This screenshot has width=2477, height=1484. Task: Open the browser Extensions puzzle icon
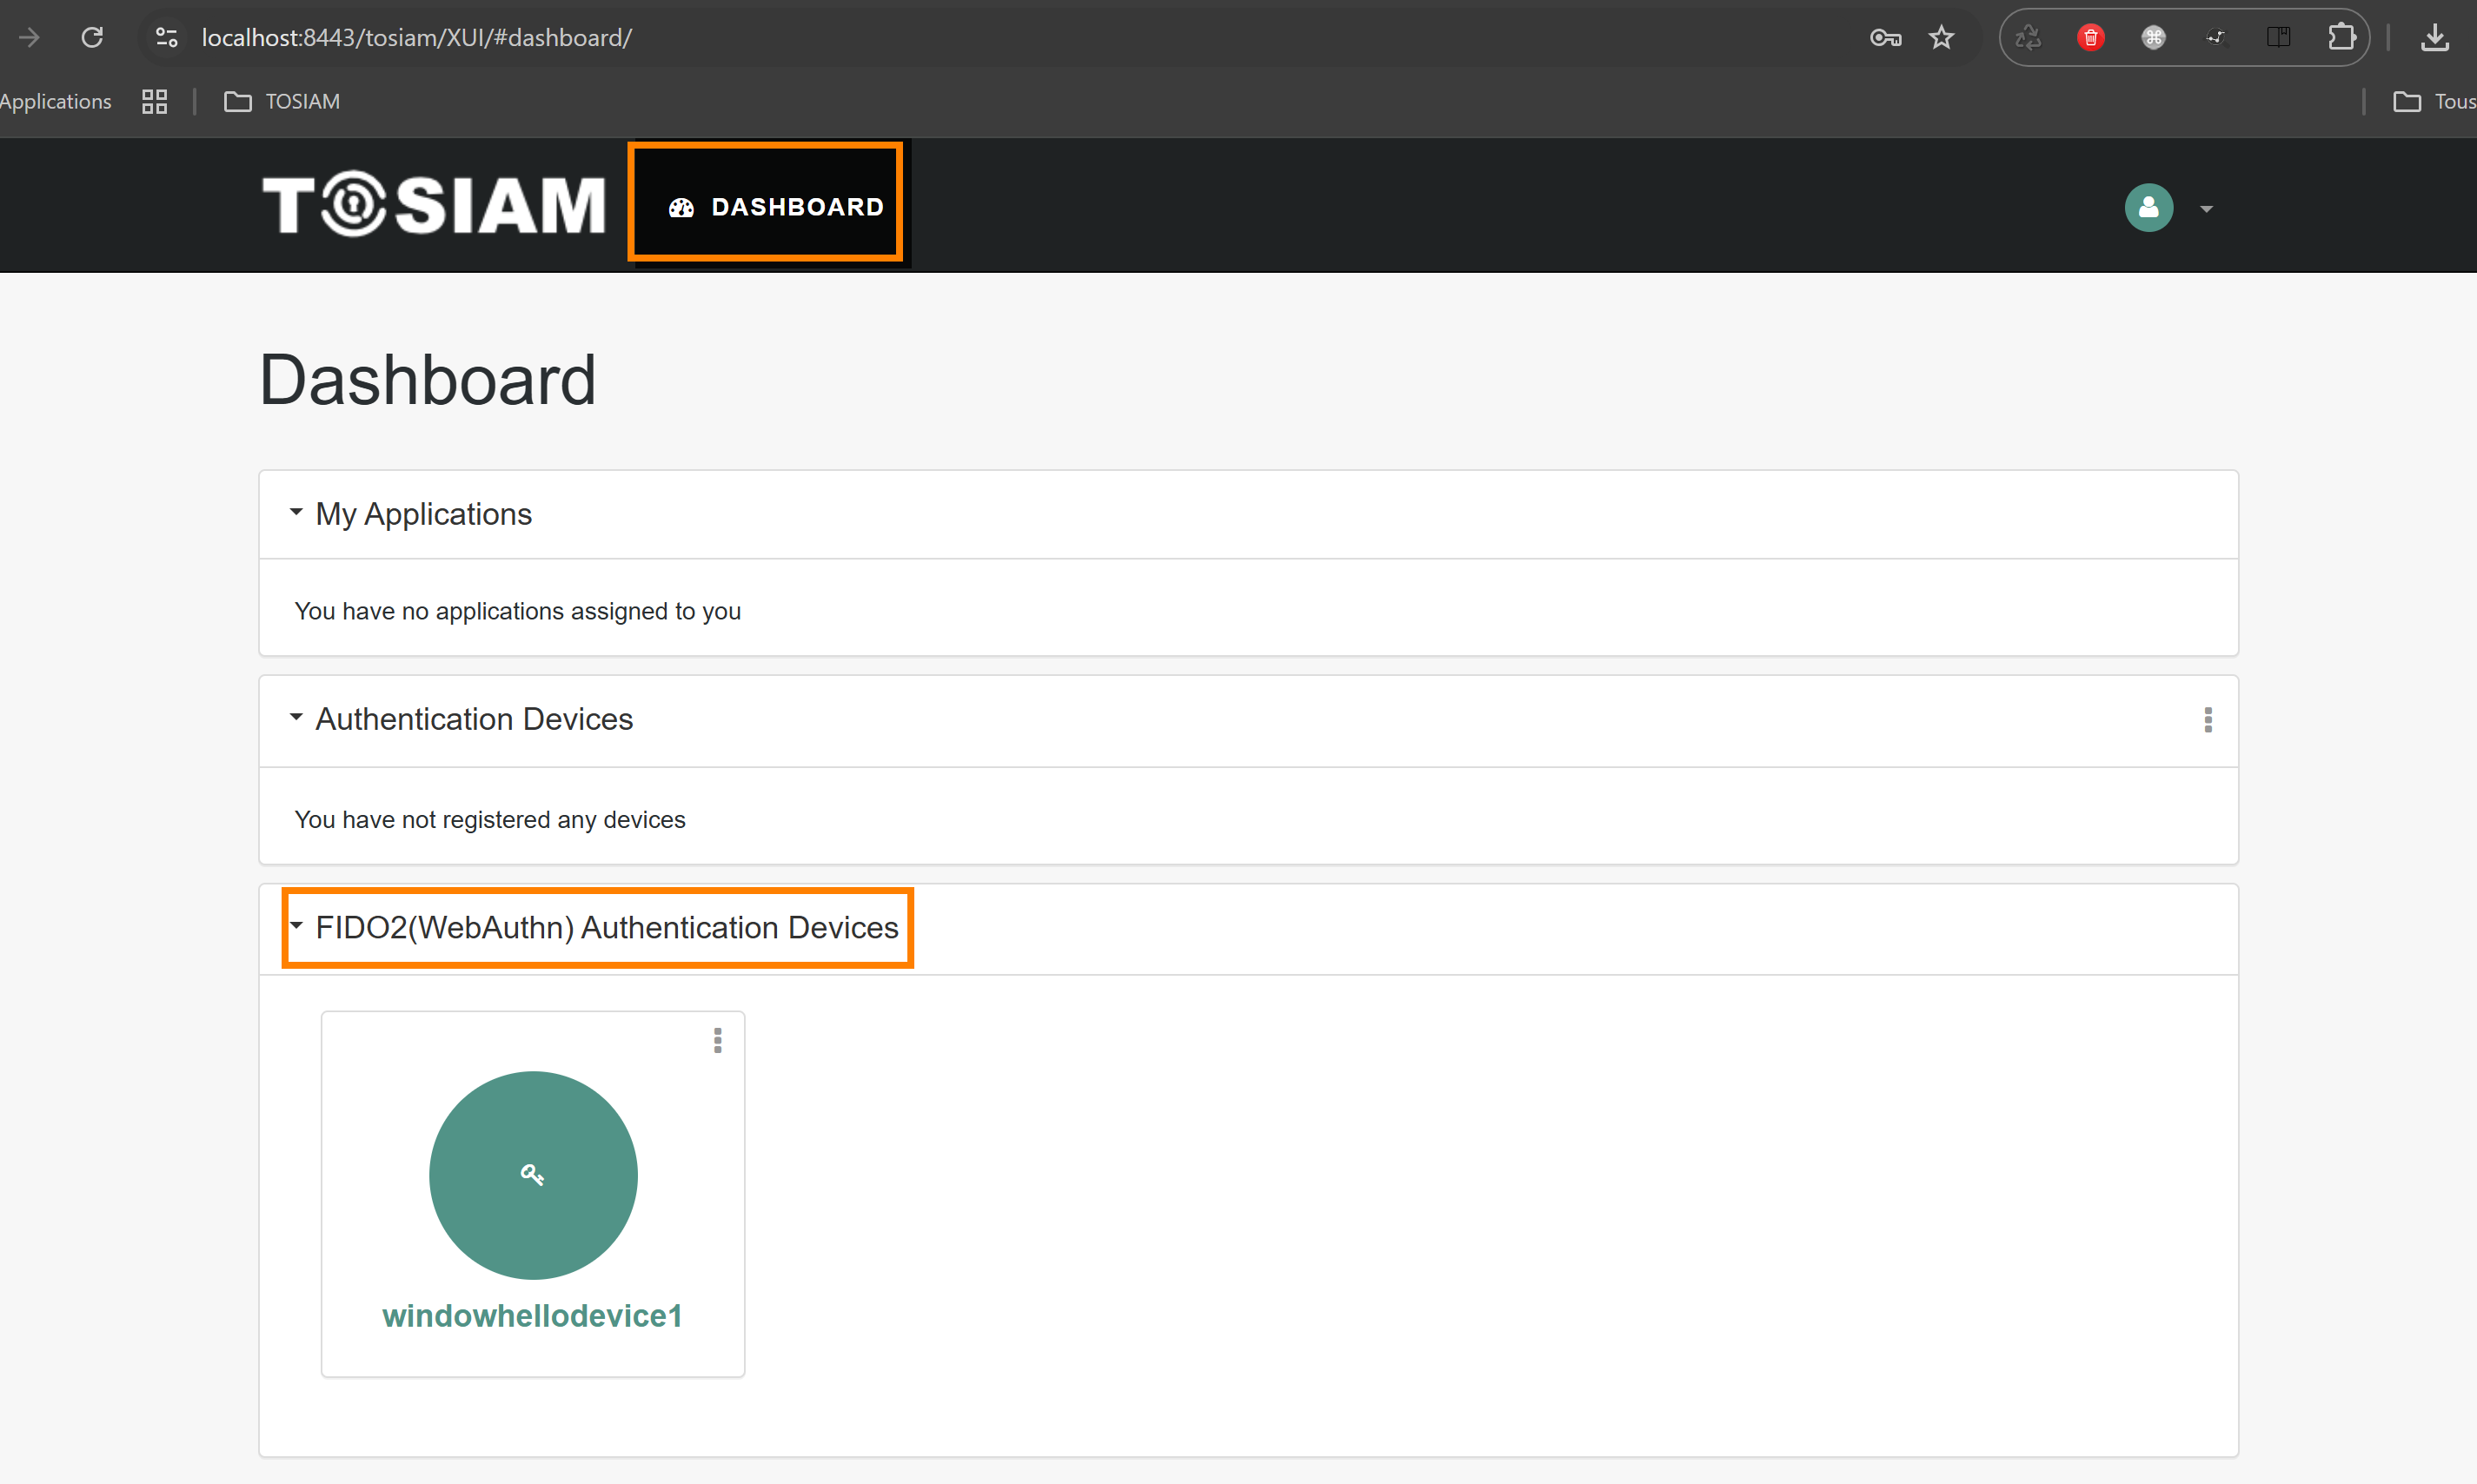(x=2340, y=37)
